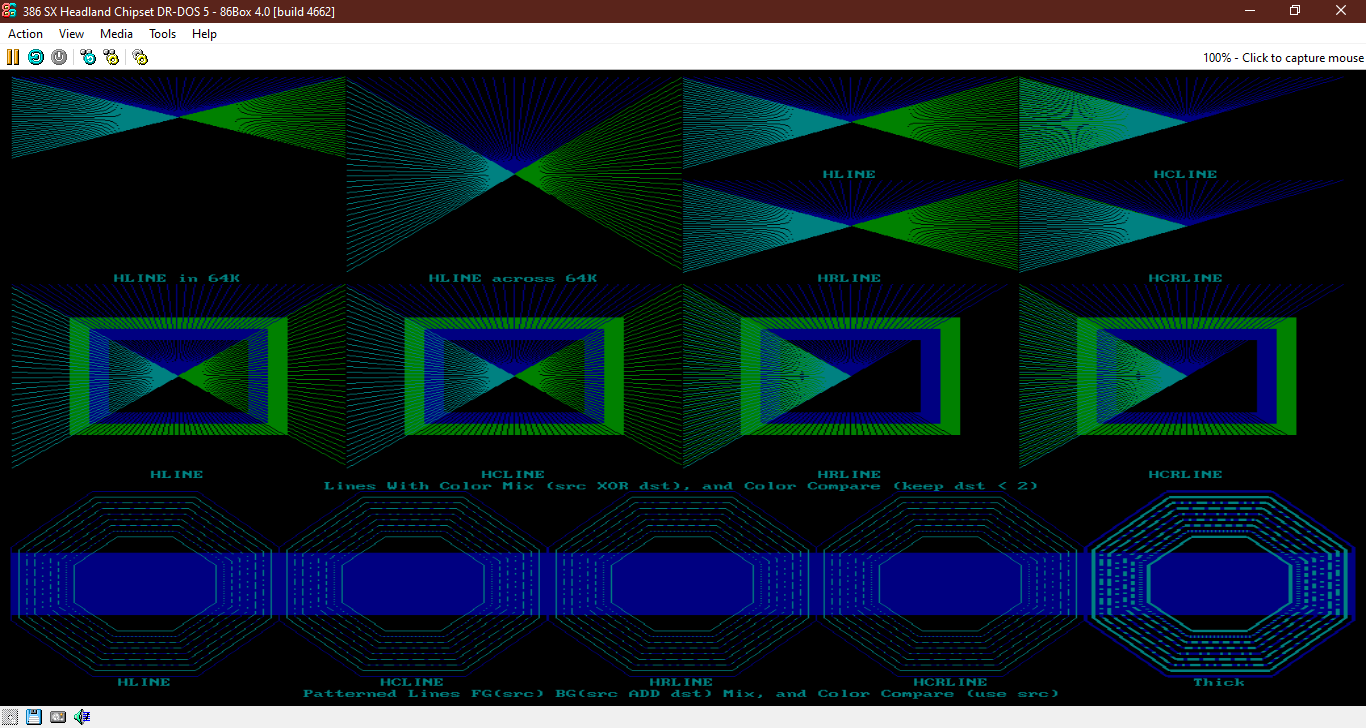Viewport: 1366px width, 728px height.
Task: Open the Help menu
Action: click(x=204, y=33)
